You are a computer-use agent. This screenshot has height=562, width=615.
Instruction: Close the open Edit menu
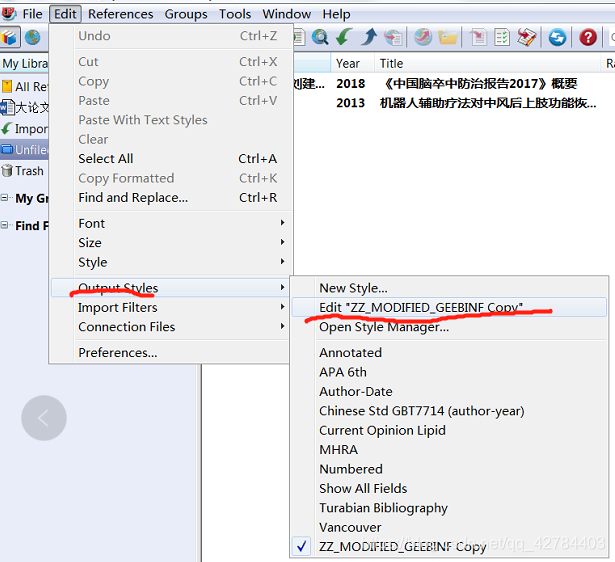point(66,14)
